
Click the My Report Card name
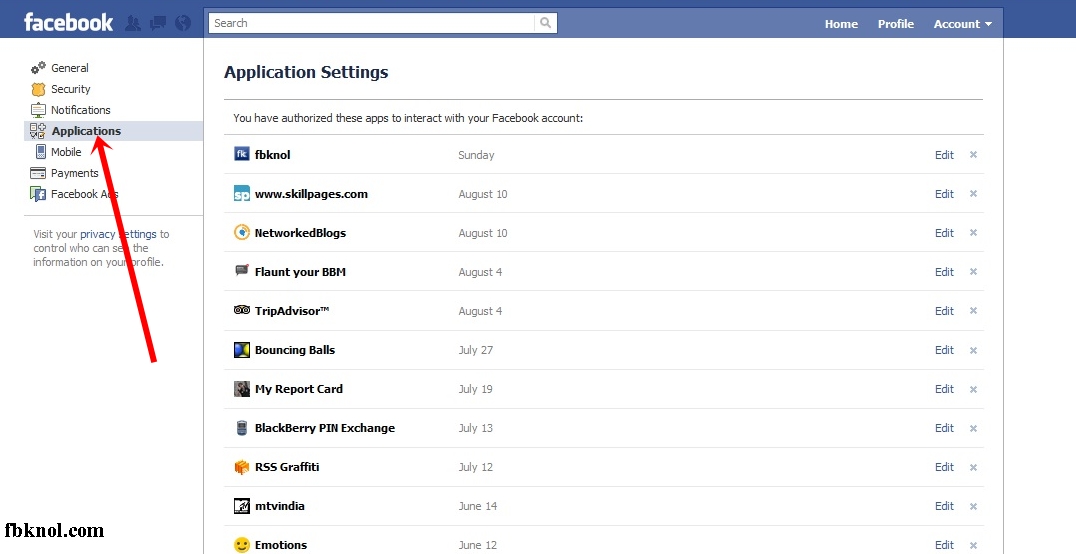(x=299, y=389)
